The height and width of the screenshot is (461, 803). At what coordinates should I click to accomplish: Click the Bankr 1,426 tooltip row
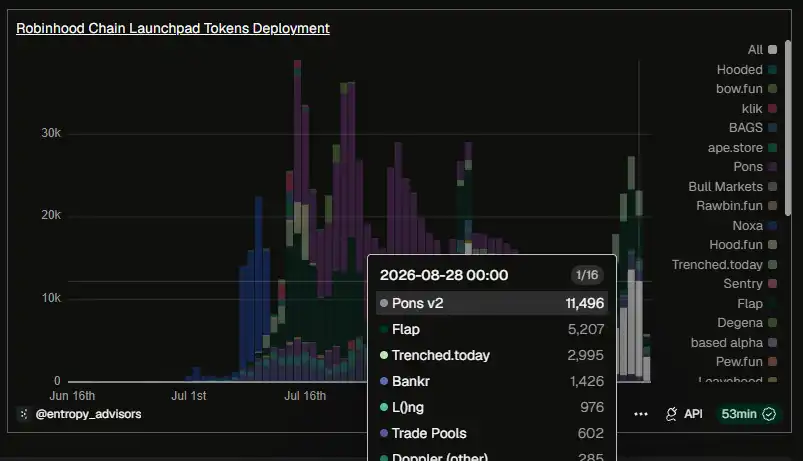coord(492,382)
